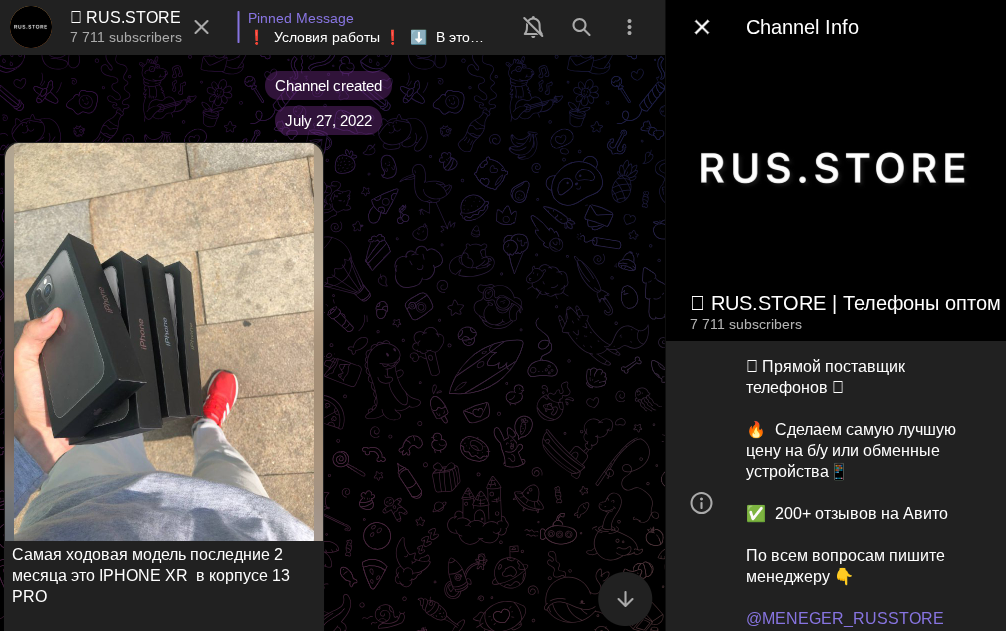Select the IPHONE XR message caption
Image resolution: width=1006 pixels, height=631 pixels.
(x=150, y=576)
